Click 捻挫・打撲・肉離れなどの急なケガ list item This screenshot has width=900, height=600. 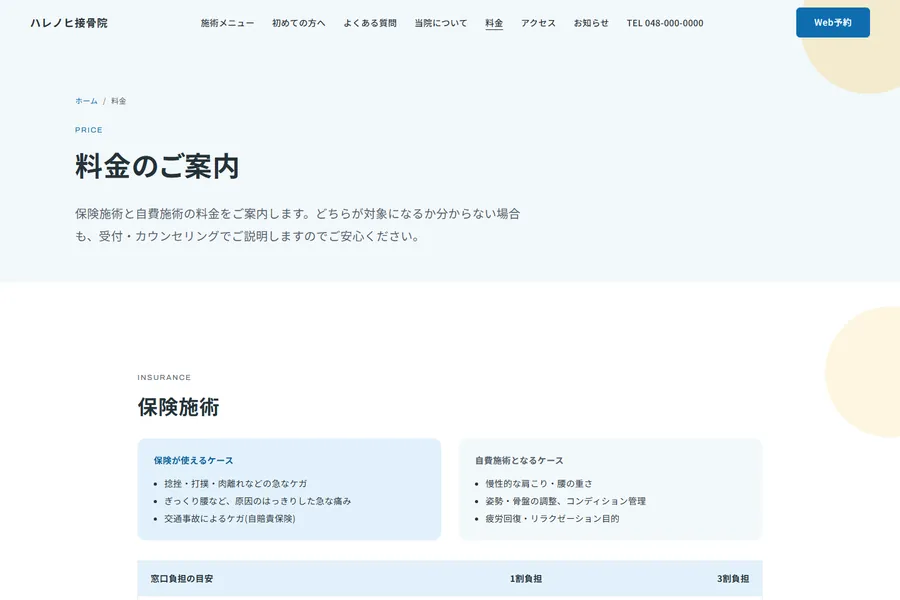(235, 483)
